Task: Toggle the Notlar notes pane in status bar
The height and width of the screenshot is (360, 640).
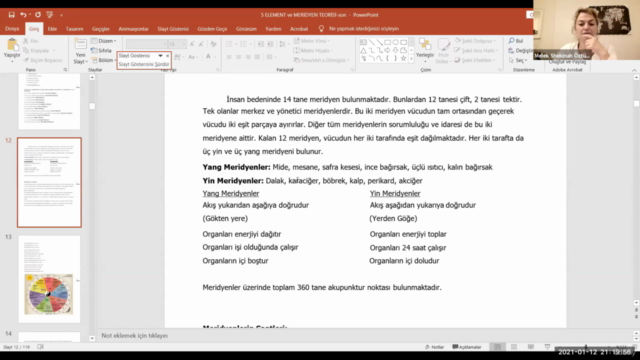Action: click(434, 347)
